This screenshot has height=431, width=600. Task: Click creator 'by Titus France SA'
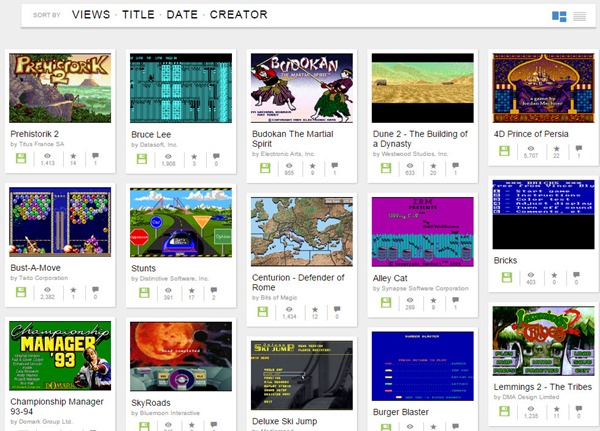[37, 144]
